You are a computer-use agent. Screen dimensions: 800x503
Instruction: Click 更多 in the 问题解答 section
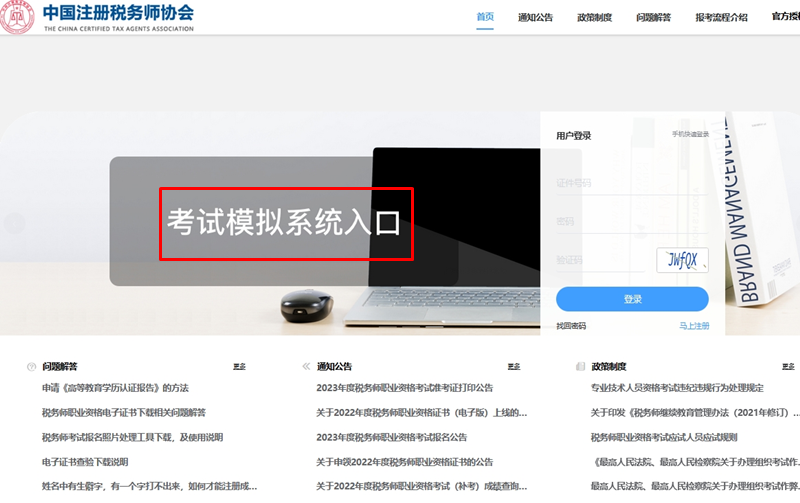pos(239,366)
